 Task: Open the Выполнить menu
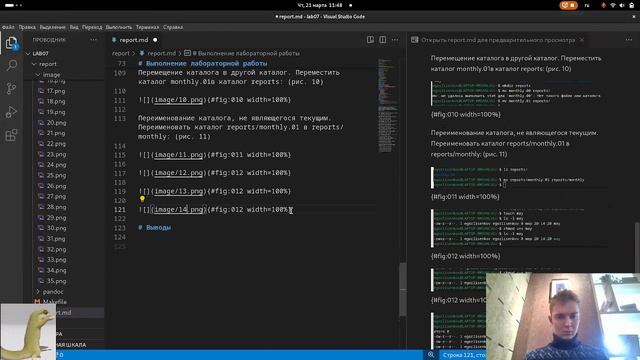119,27
